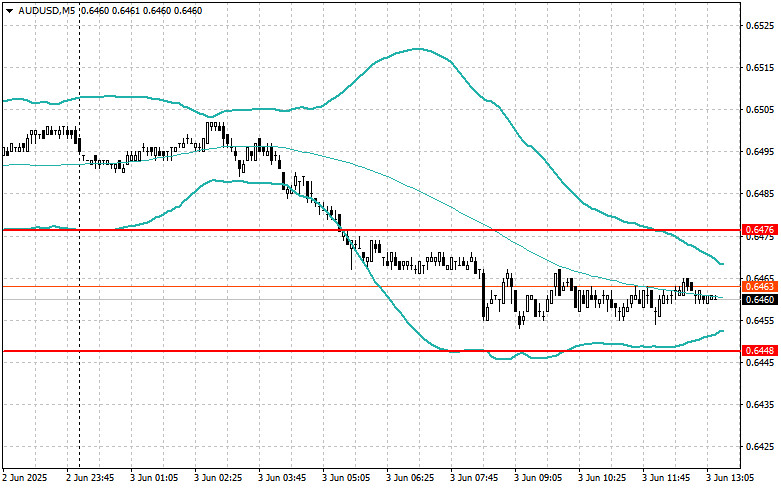Select the 0.6425 price scale value

click(x=760, y=447)
